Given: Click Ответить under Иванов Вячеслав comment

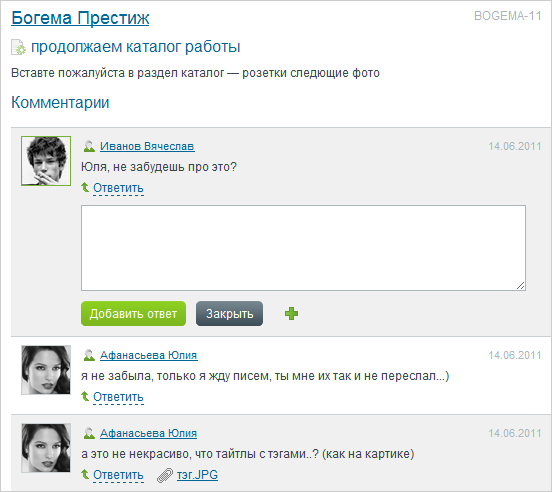Looking at the screenshot, I should 118,188.
